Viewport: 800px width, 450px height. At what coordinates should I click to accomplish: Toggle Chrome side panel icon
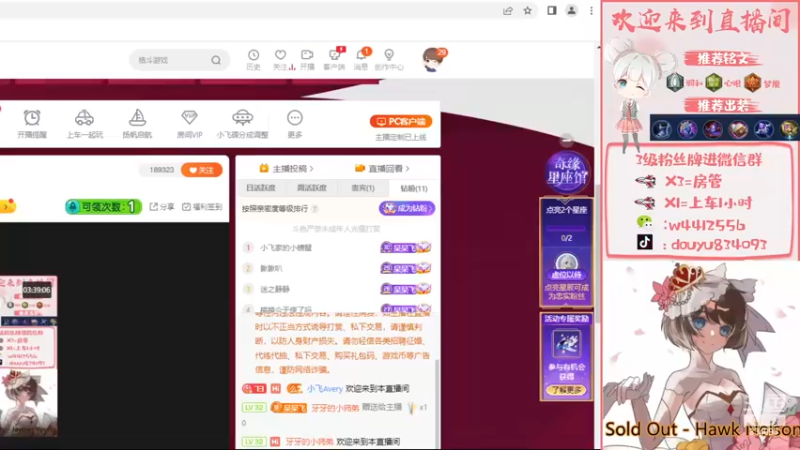tap(552, 11)
